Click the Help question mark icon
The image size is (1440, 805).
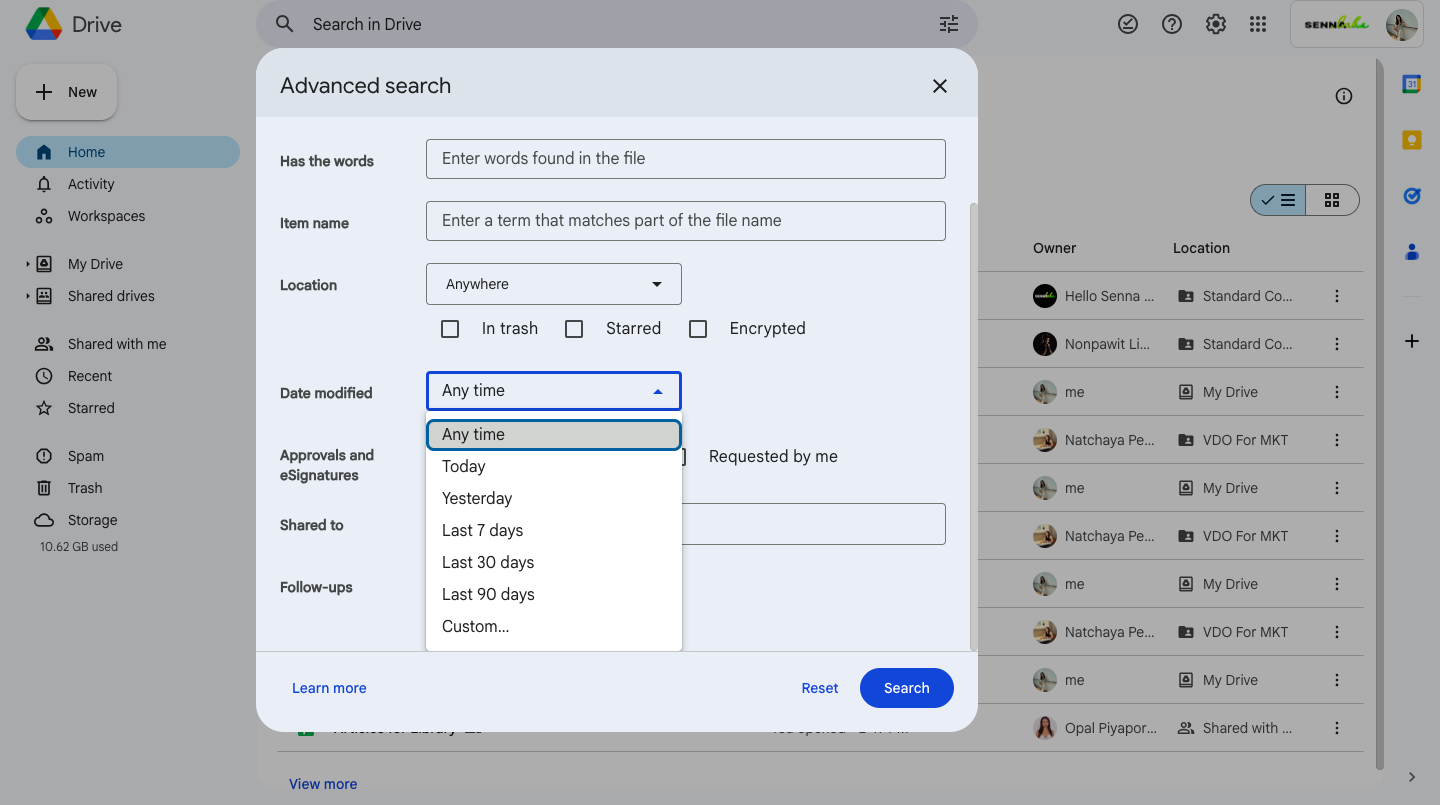(x=1172, y=25)
